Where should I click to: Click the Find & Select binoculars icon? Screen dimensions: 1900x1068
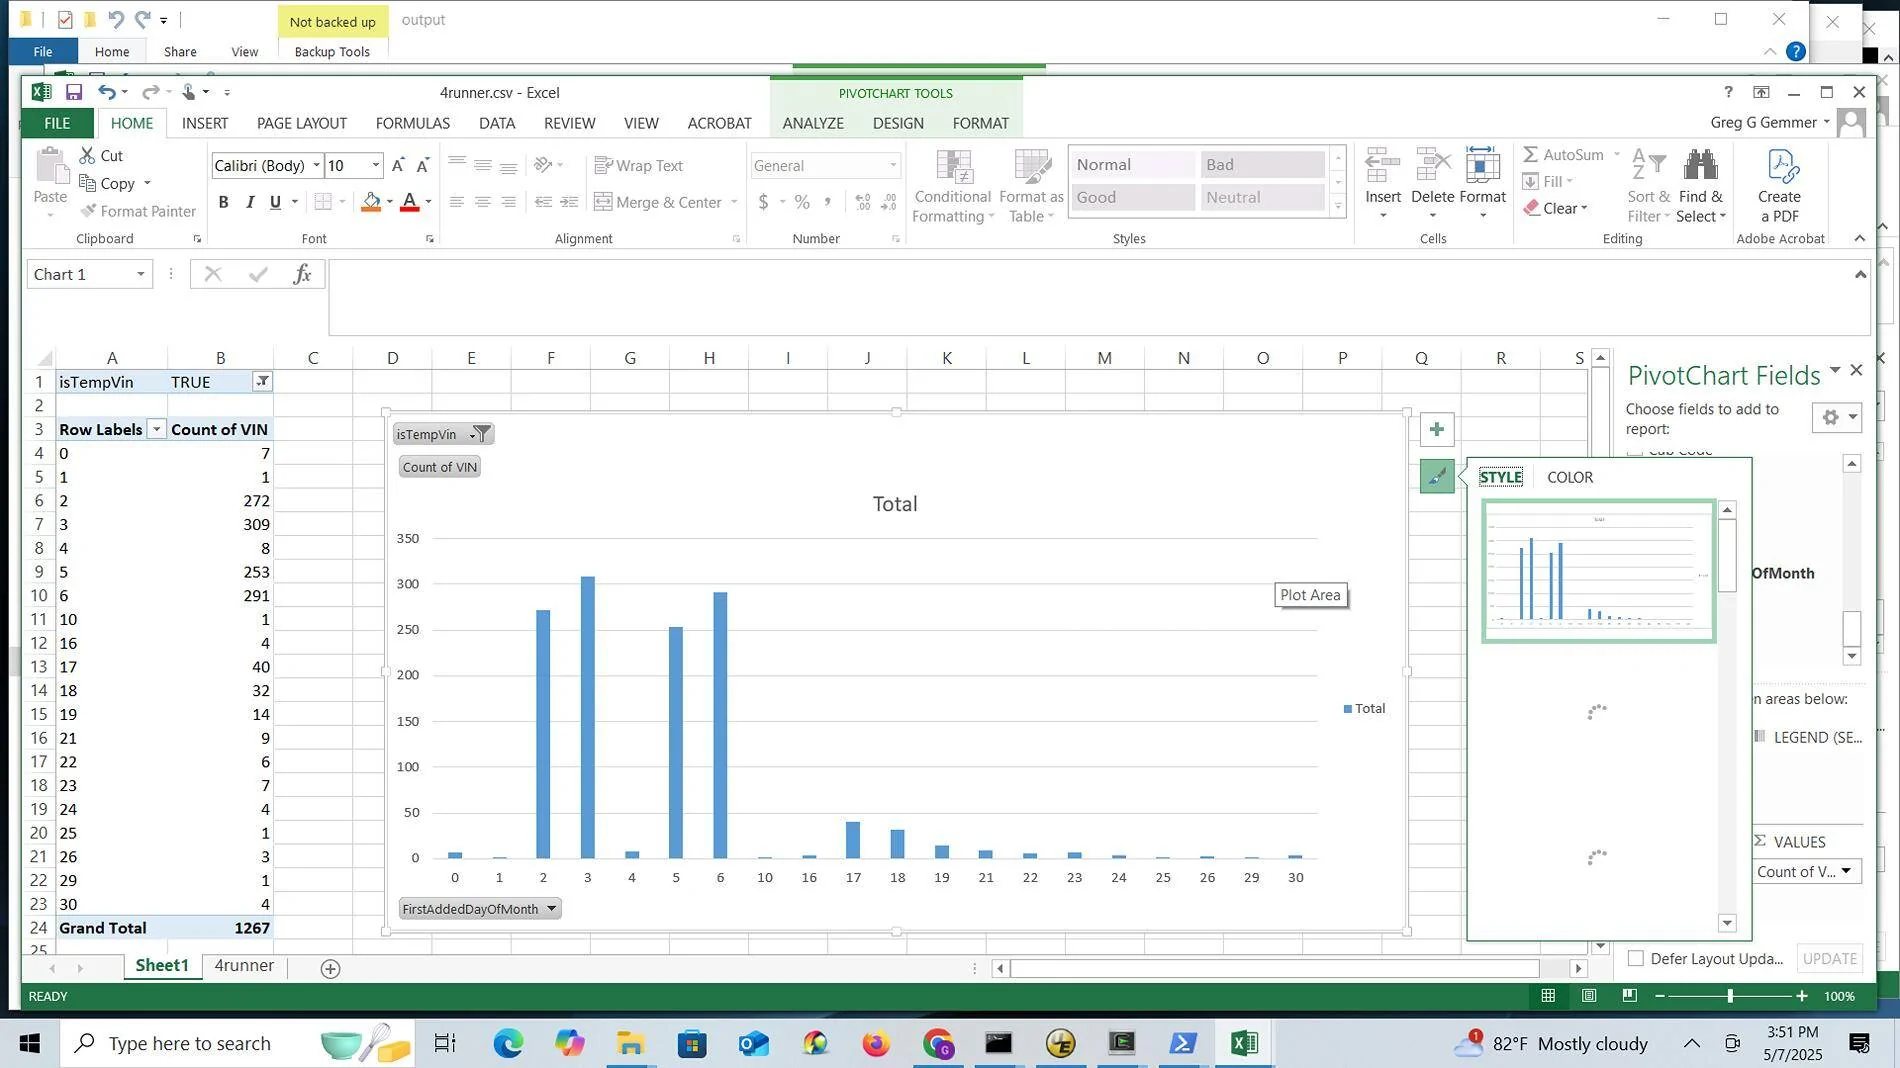tap(1700, 166)
